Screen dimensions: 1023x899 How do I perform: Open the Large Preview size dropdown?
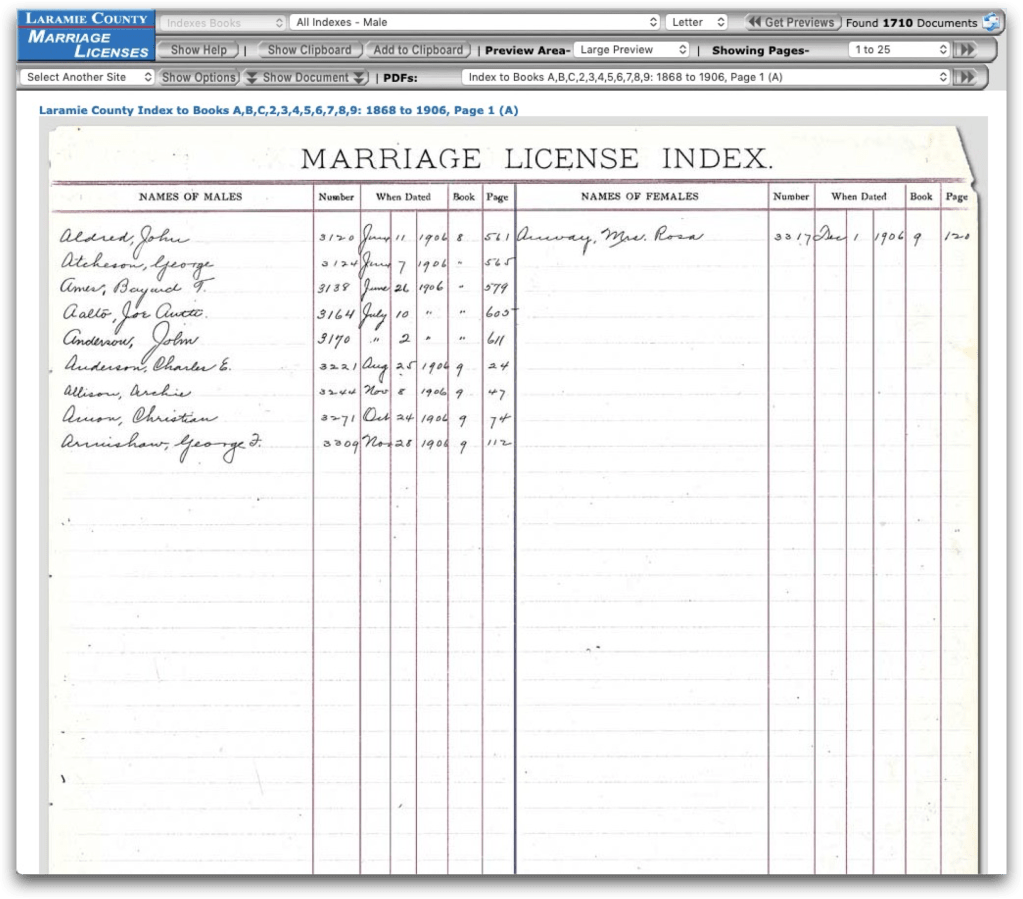click(x=634, y=49)
